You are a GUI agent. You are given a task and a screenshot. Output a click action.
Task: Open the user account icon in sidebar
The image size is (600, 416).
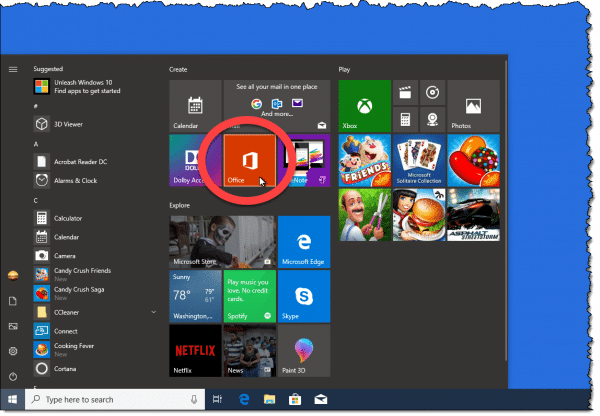13,276
